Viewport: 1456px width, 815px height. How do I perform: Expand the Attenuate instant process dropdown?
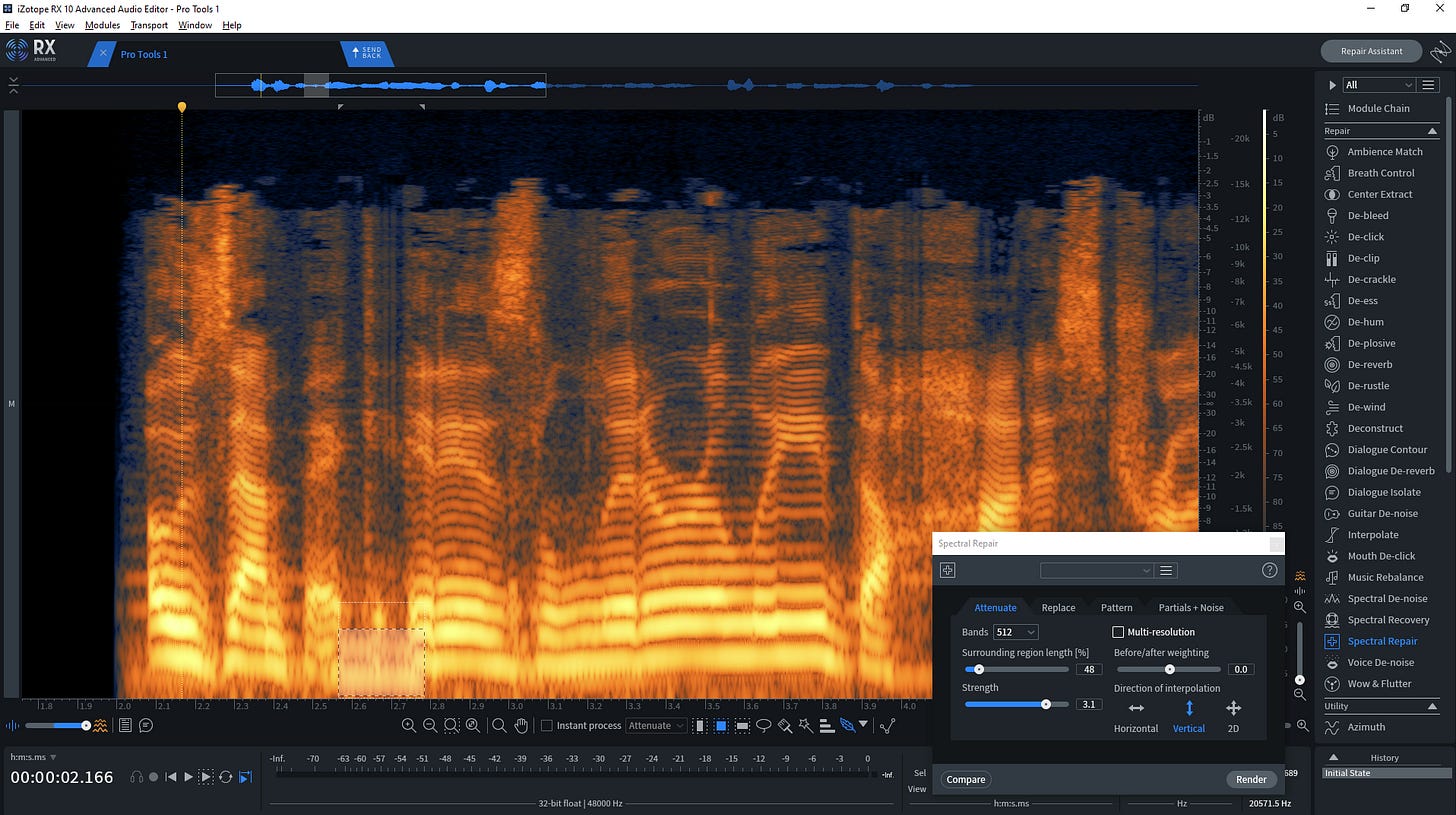click(656, 725)
